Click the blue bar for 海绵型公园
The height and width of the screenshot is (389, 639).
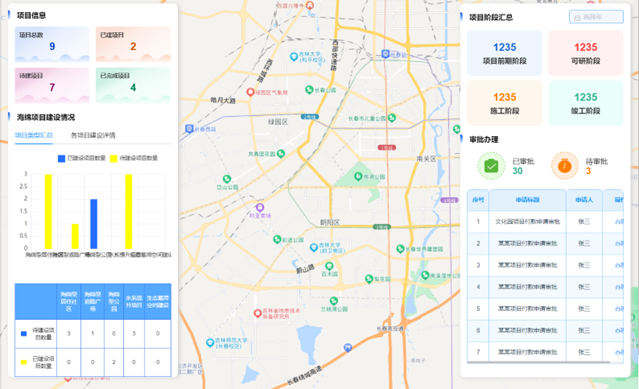click(94, 224)
